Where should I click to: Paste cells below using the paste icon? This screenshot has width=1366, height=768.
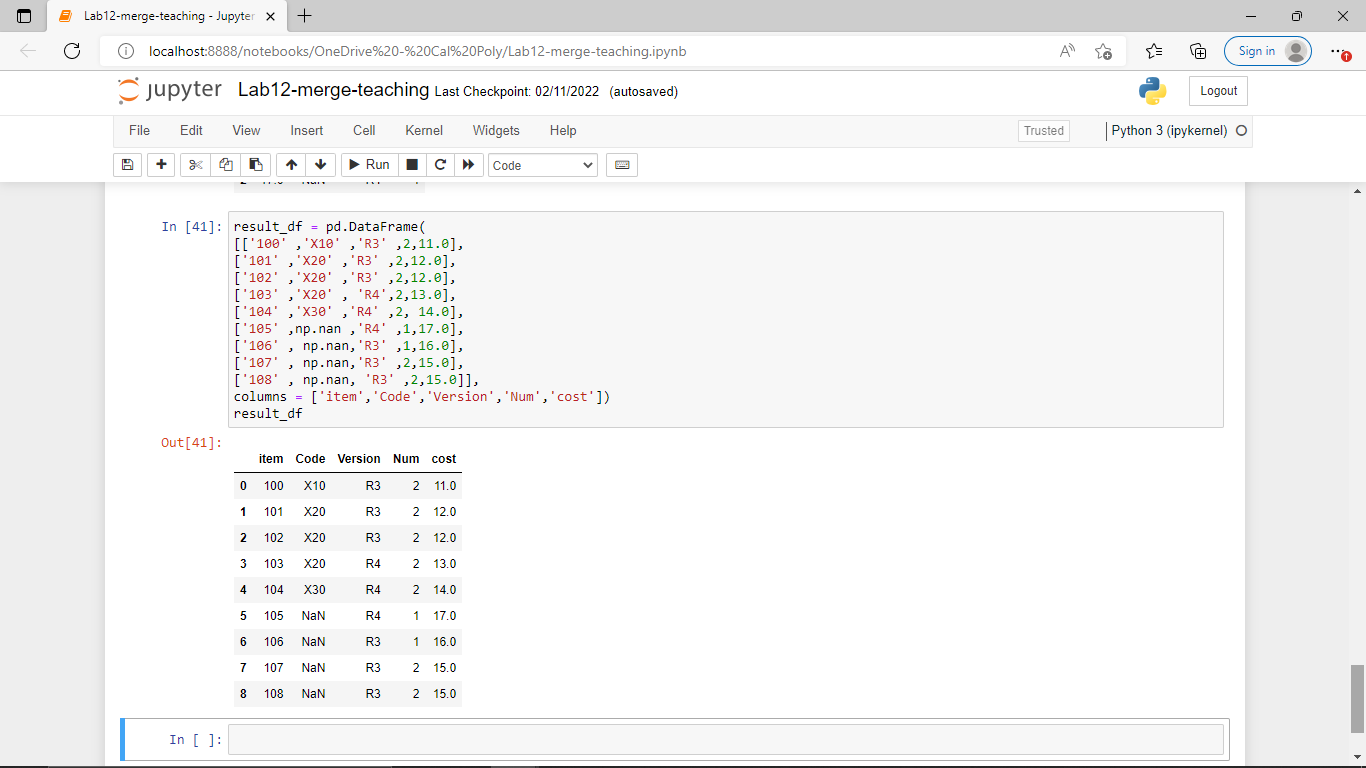pyautogui.click(x=256, y=165)
